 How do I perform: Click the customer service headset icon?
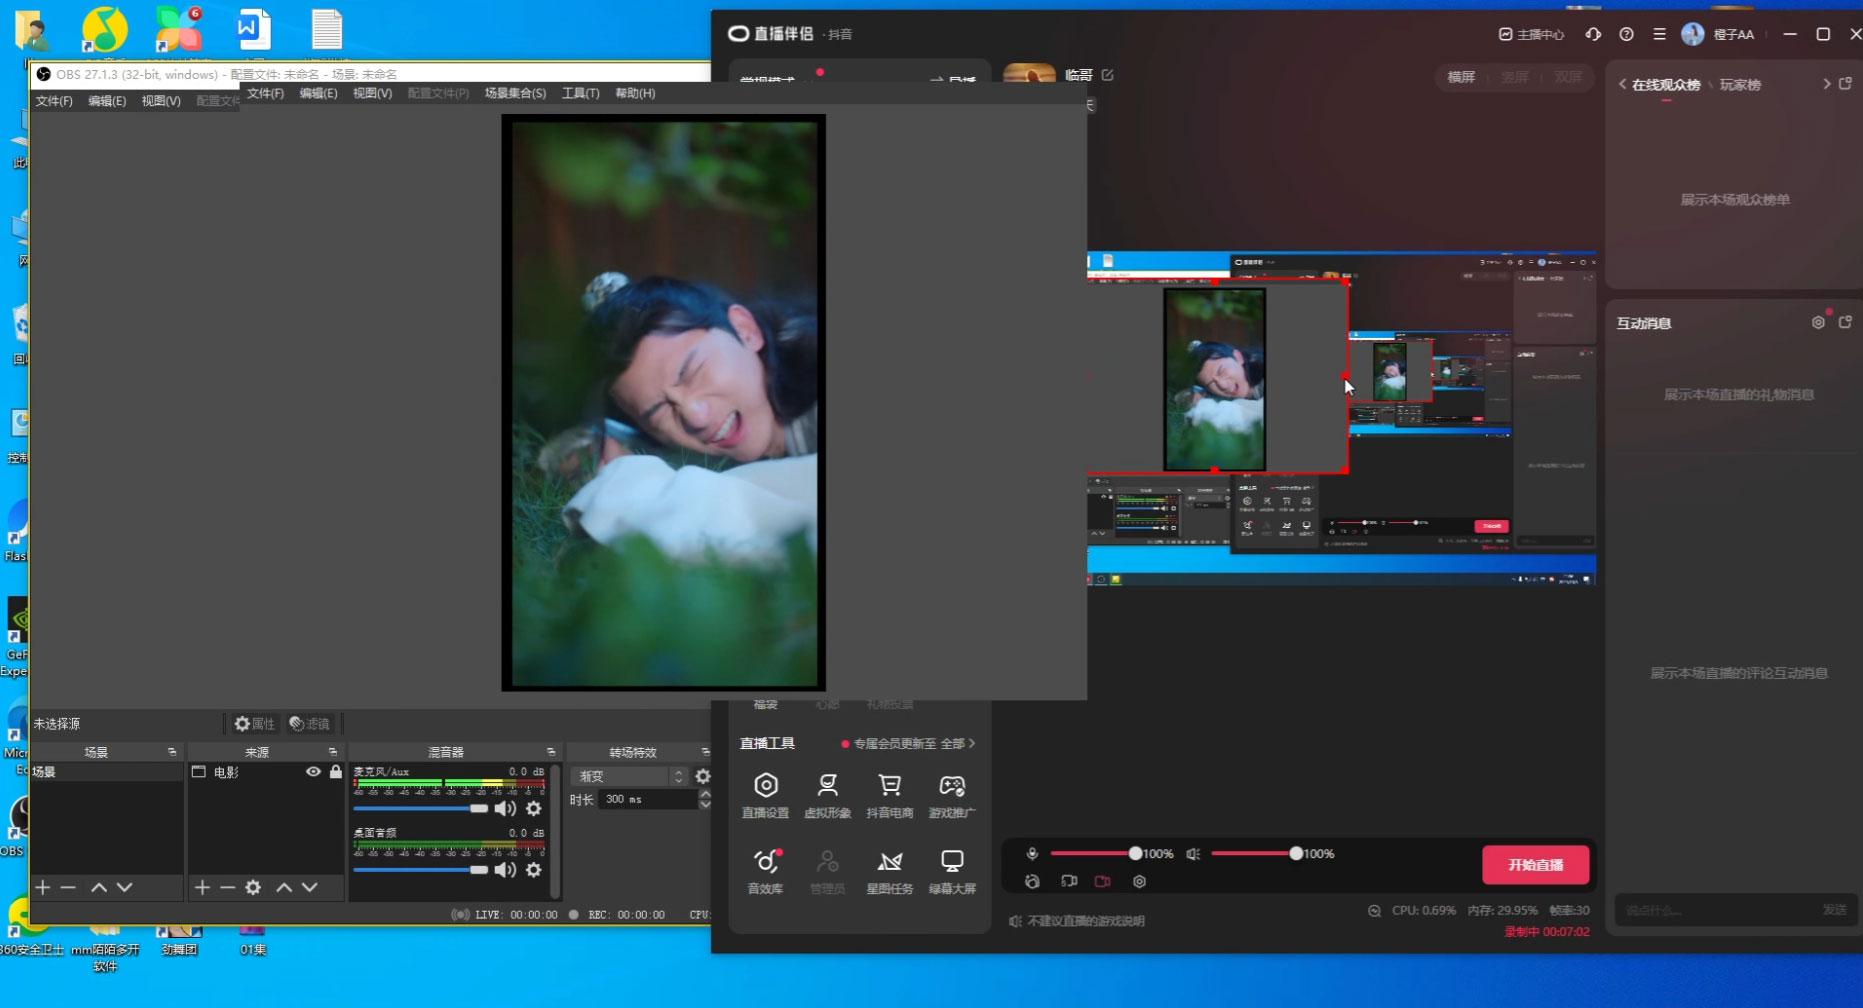coord(1593,34)
